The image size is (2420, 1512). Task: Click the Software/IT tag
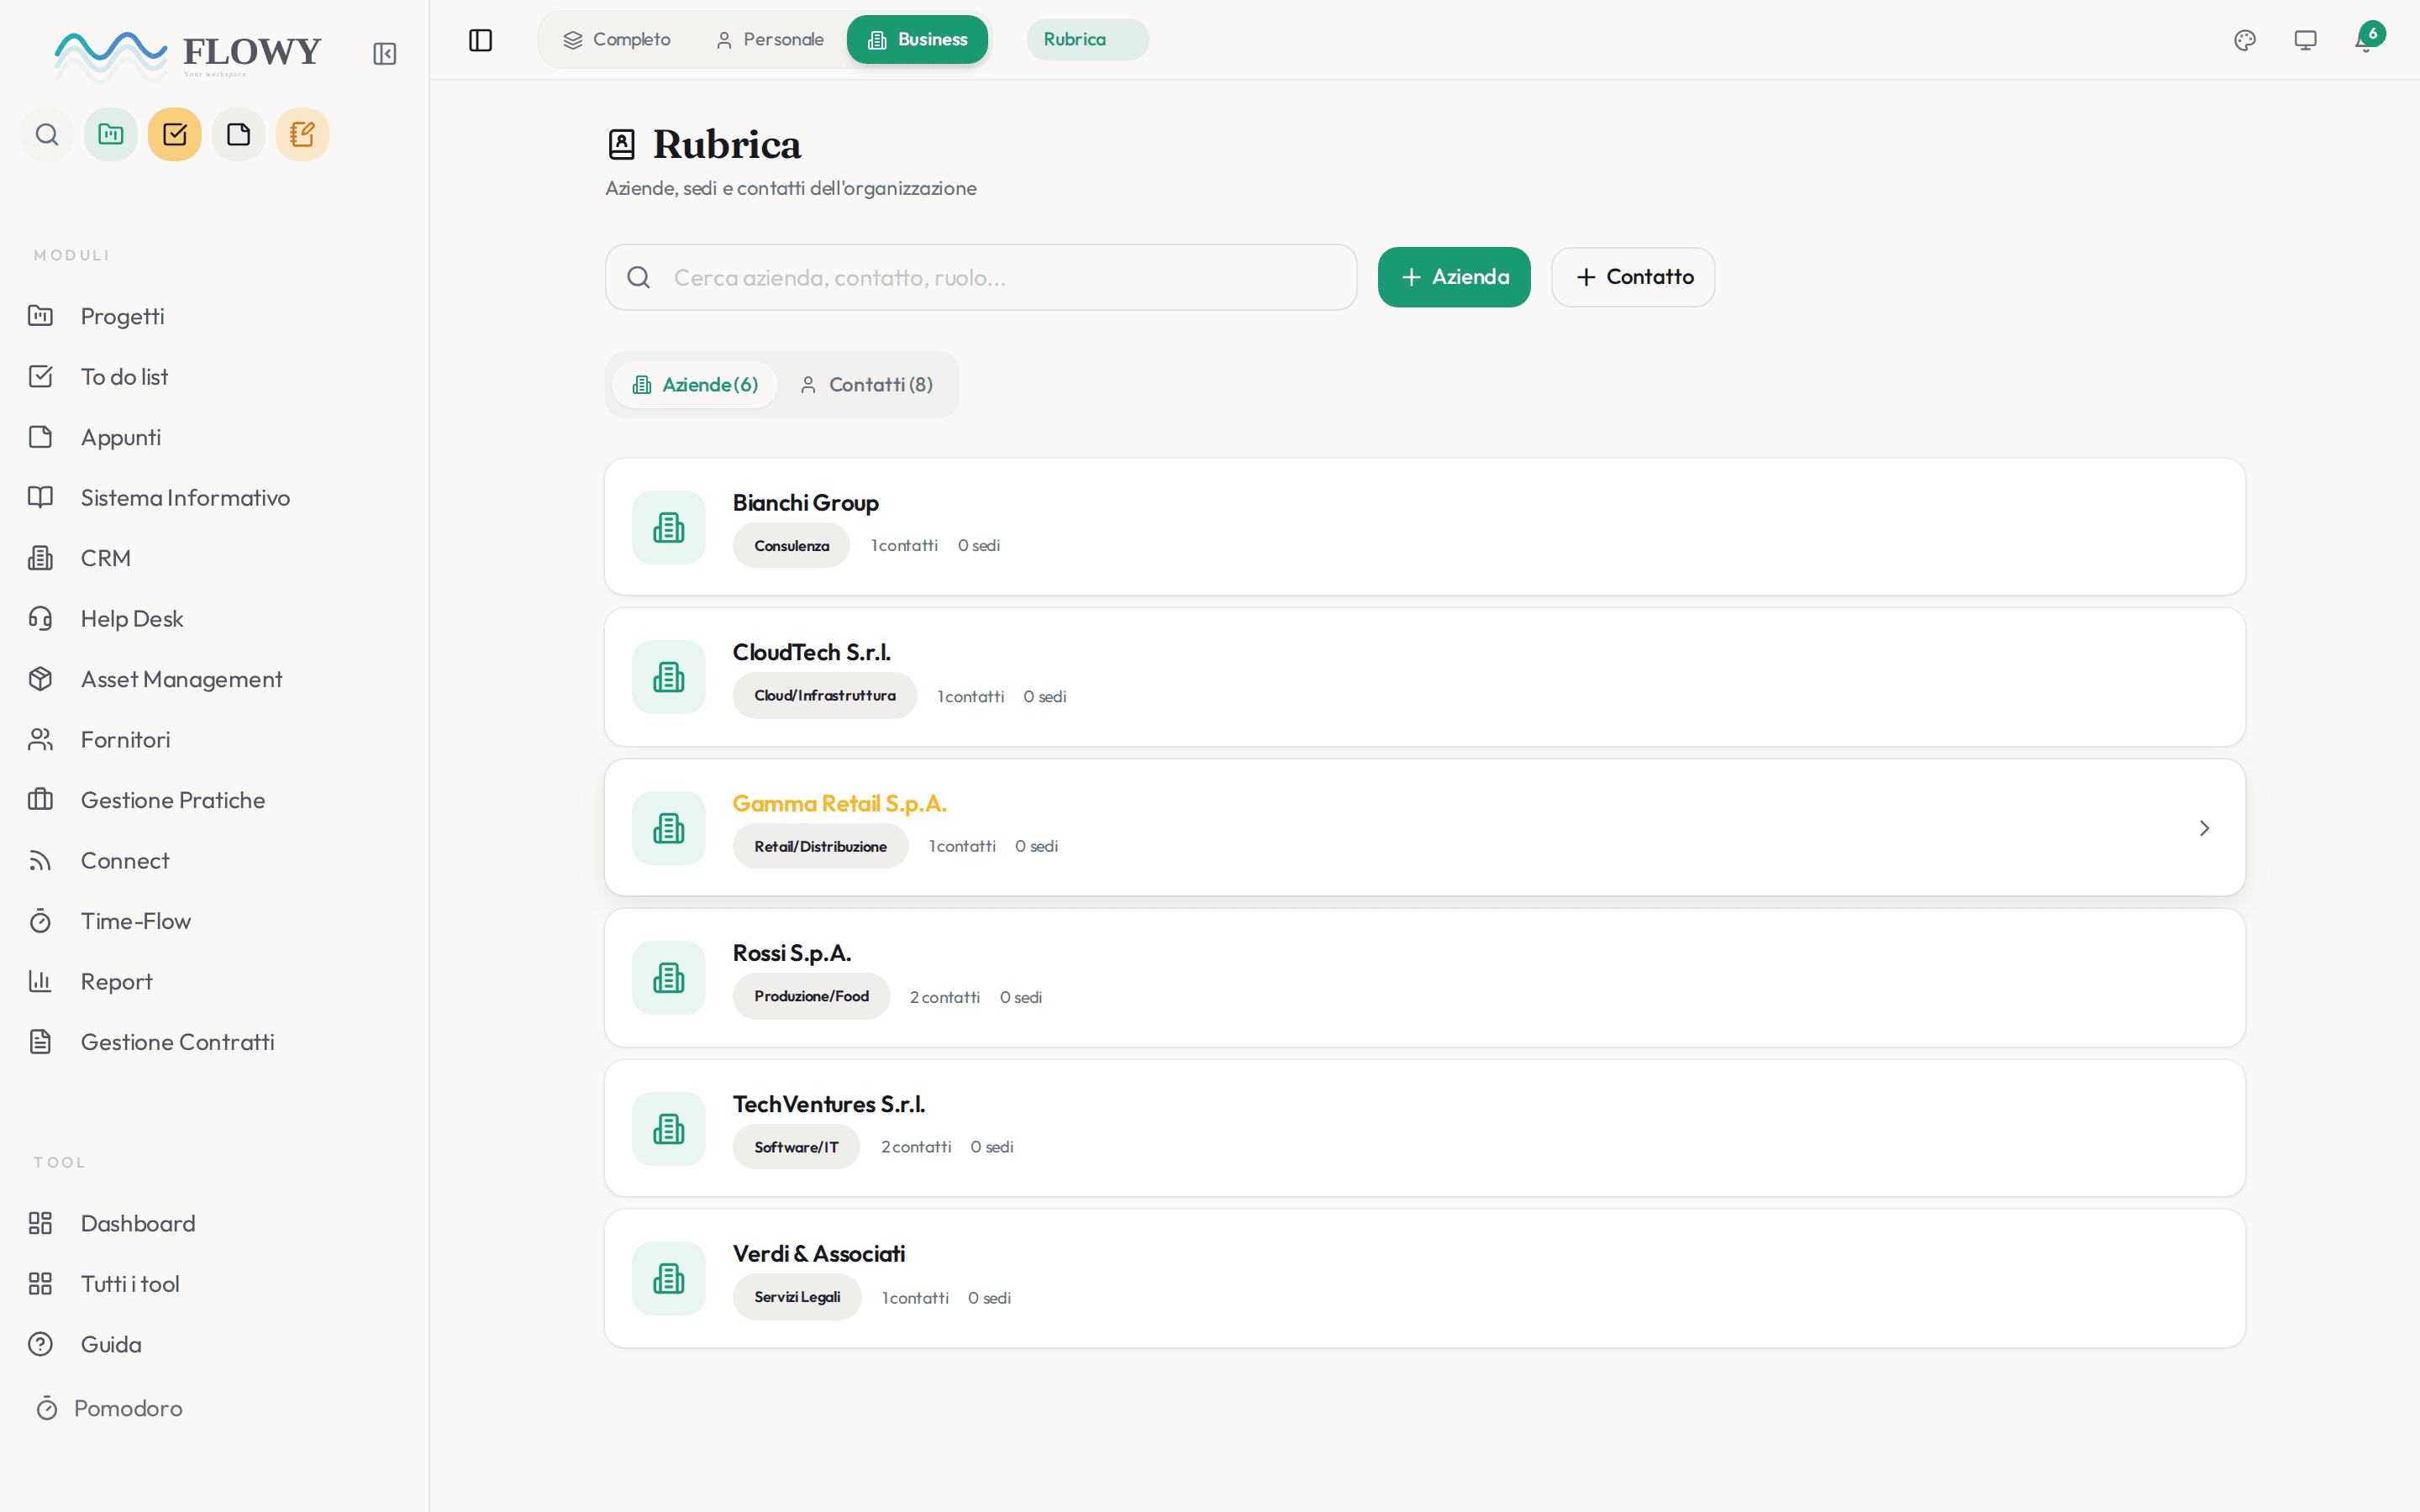[796, 1147]
